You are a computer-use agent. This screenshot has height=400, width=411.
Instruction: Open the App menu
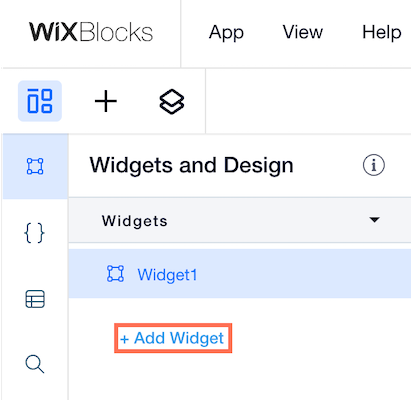[x=226, y=33]
